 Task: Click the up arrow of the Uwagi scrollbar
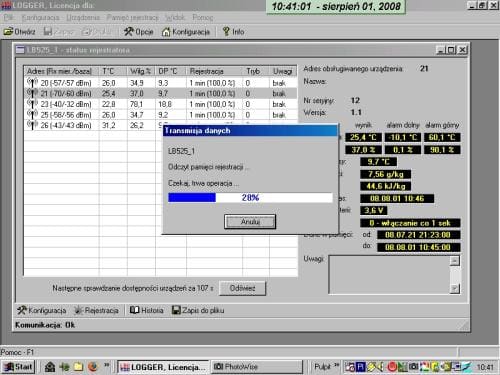(x=455, y=261)
